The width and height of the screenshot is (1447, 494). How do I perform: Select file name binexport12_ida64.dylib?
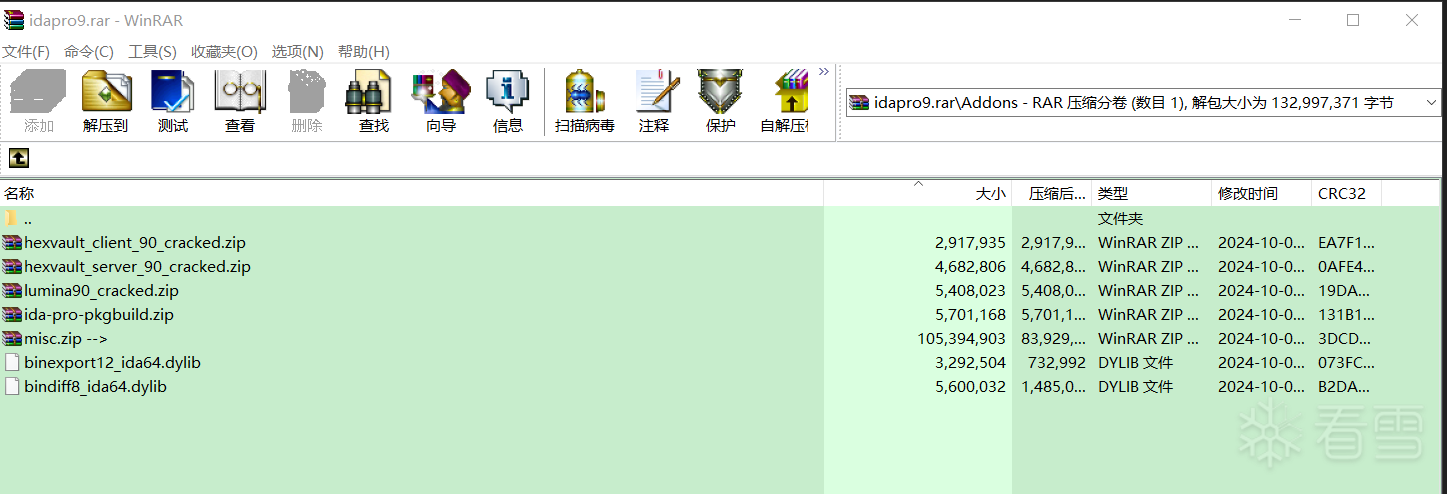coord(112,362)
